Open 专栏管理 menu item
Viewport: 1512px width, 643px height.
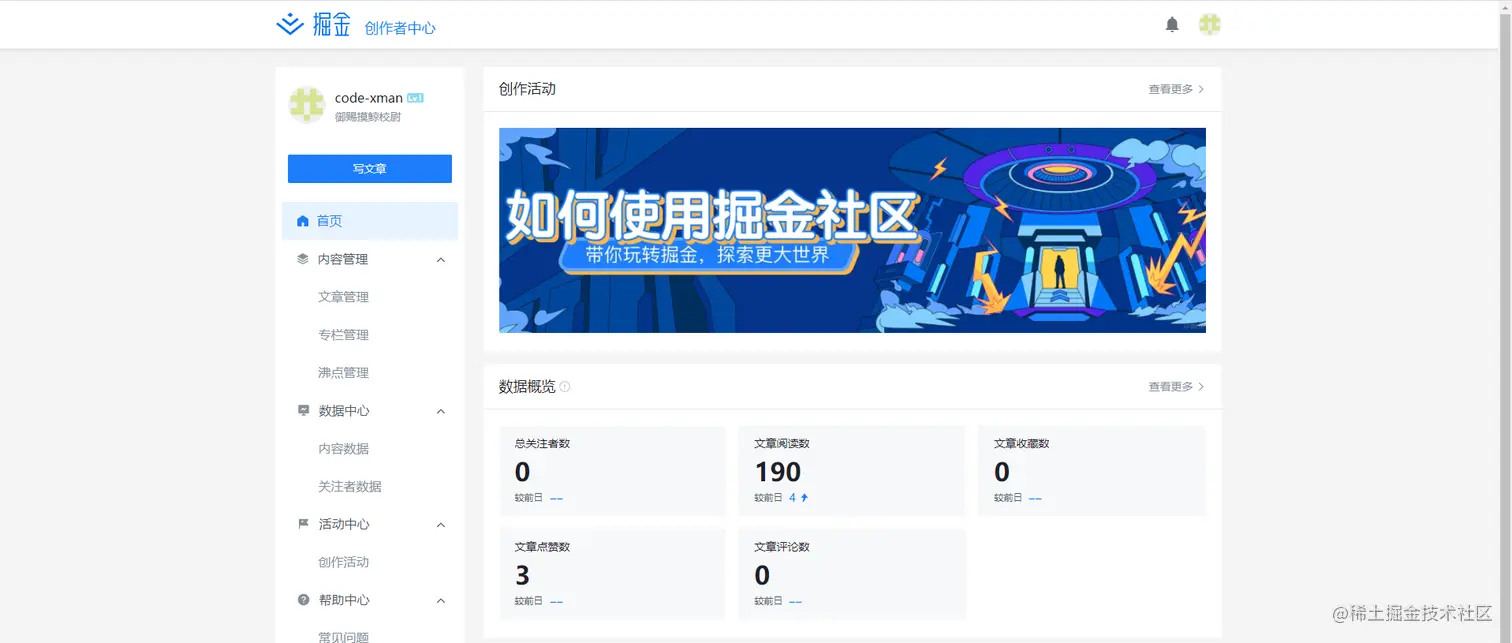[x=344, y=335]
